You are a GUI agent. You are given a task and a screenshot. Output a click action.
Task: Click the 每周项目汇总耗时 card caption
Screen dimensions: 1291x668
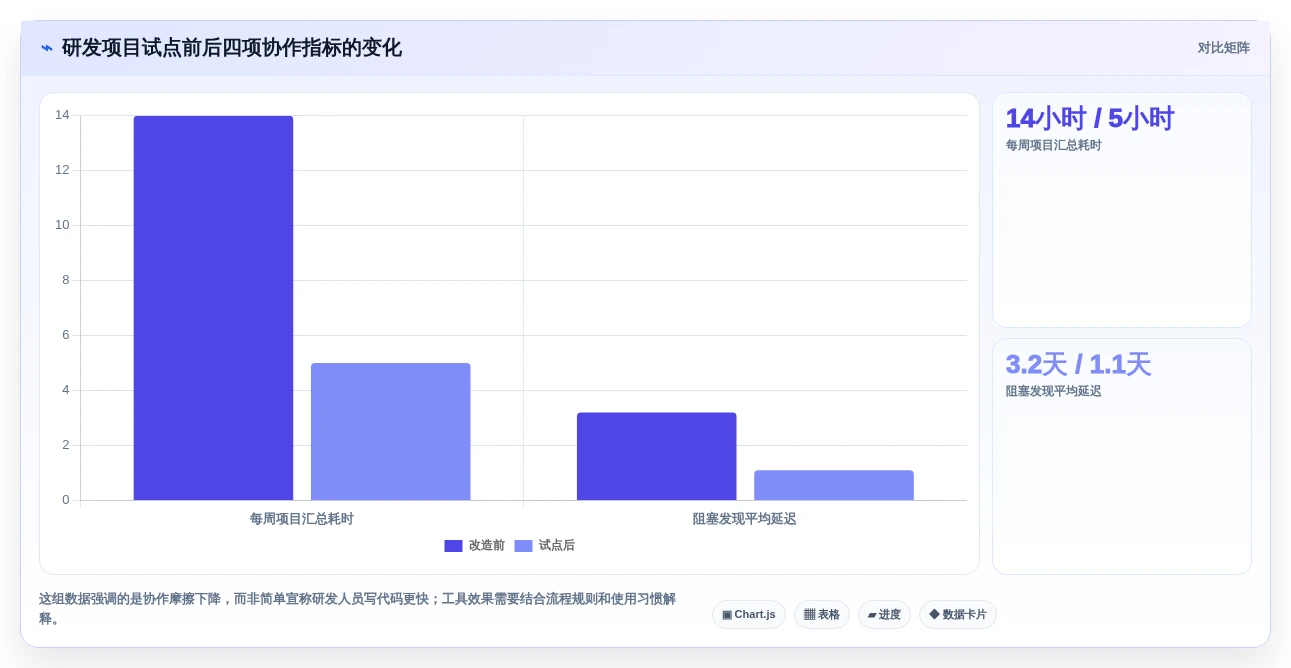pos(1054,145)
